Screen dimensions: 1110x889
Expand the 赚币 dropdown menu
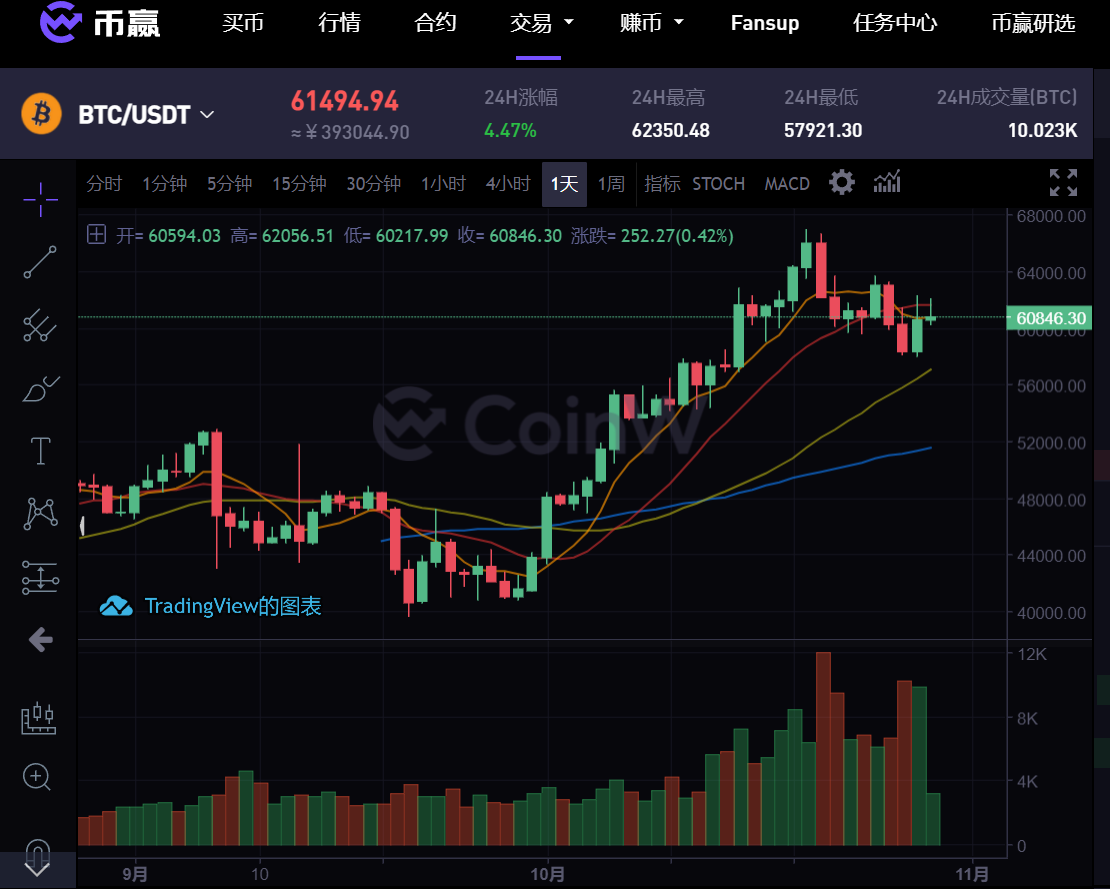pyautogui.click(x=651, y=23)
